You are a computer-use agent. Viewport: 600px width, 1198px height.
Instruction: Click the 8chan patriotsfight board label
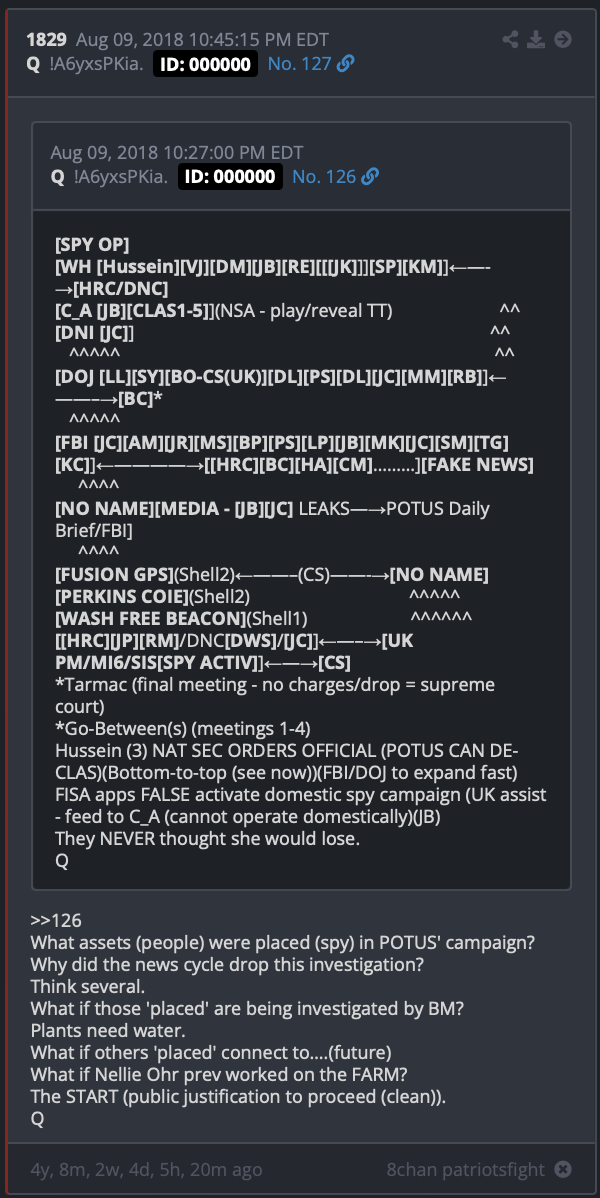click(x=466, y=1170)
